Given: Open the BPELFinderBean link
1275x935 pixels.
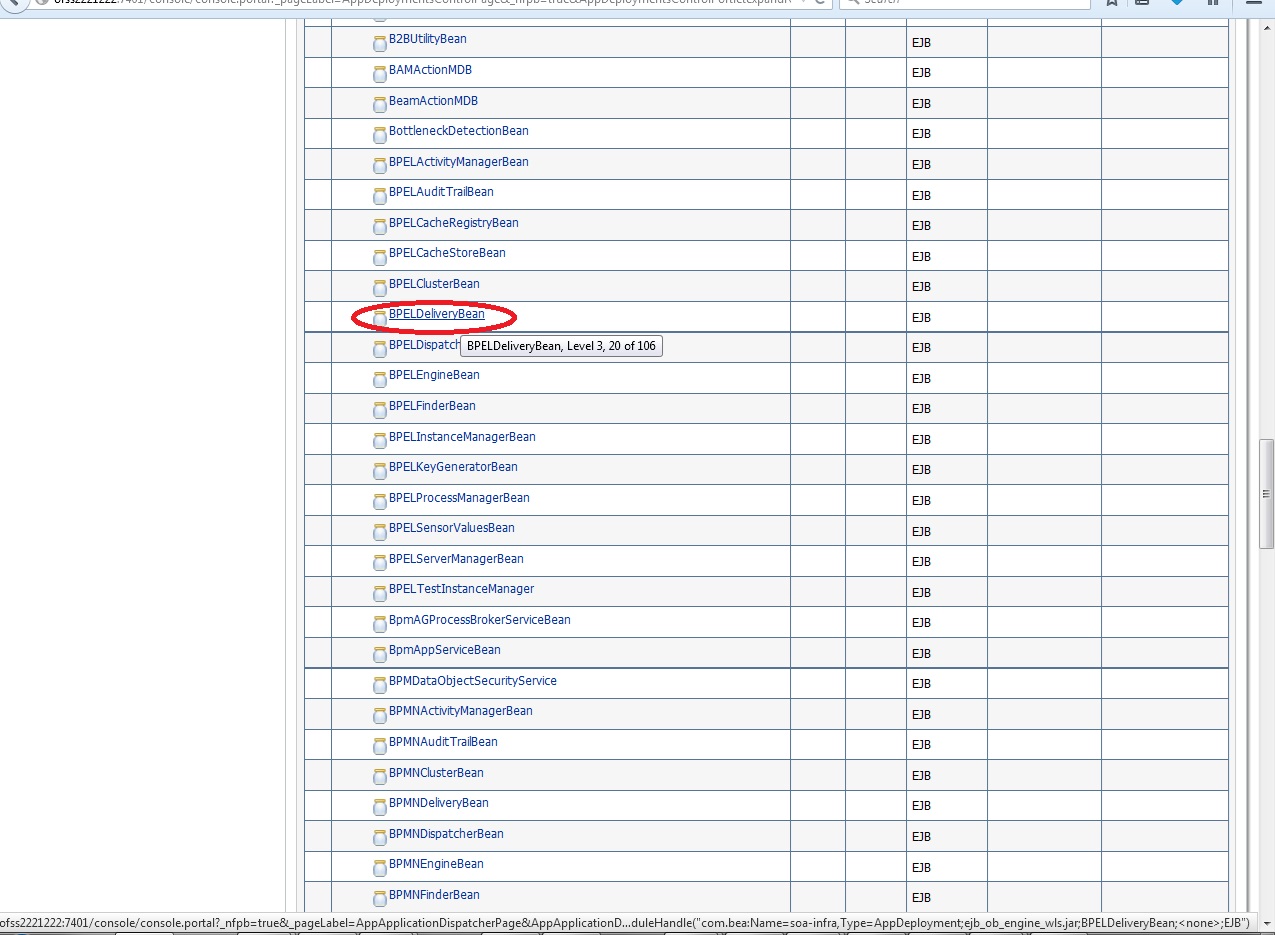Looking at the screenshot, I should (432, 406).
